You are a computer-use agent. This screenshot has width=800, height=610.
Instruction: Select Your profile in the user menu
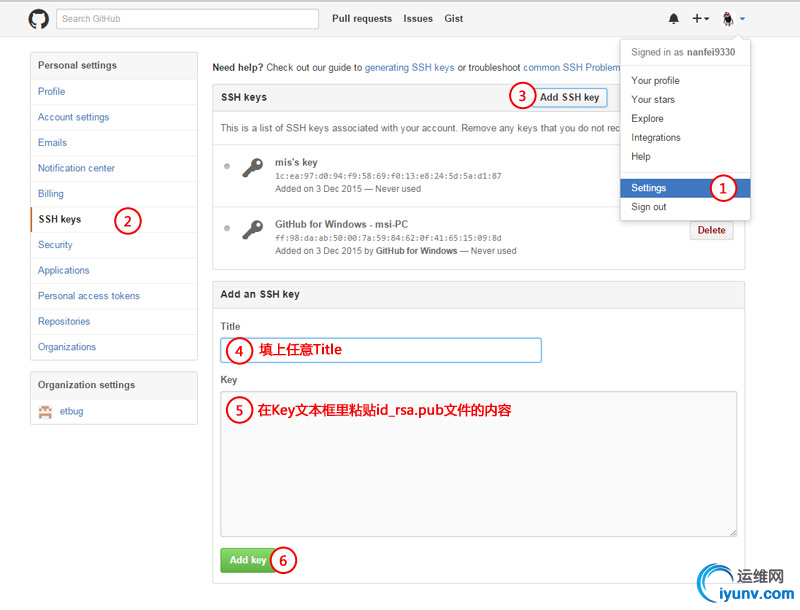tap(655, 81)
